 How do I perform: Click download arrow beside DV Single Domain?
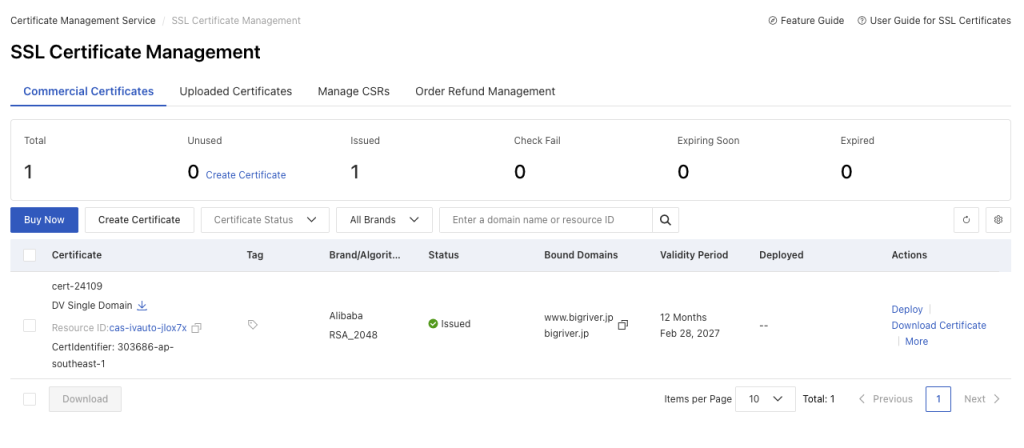tap(142, 305)
